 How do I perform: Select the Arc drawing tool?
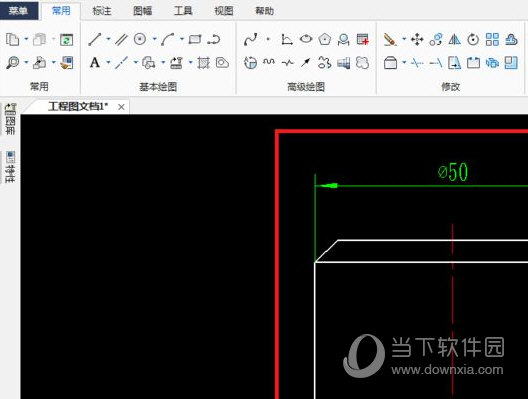[167, 39]
